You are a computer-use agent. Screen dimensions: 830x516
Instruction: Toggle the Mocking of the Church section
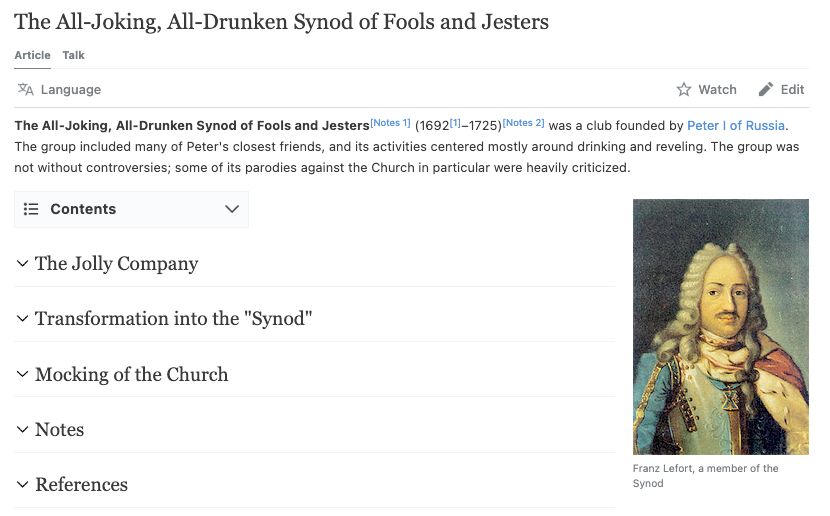(x=22, y=374)
